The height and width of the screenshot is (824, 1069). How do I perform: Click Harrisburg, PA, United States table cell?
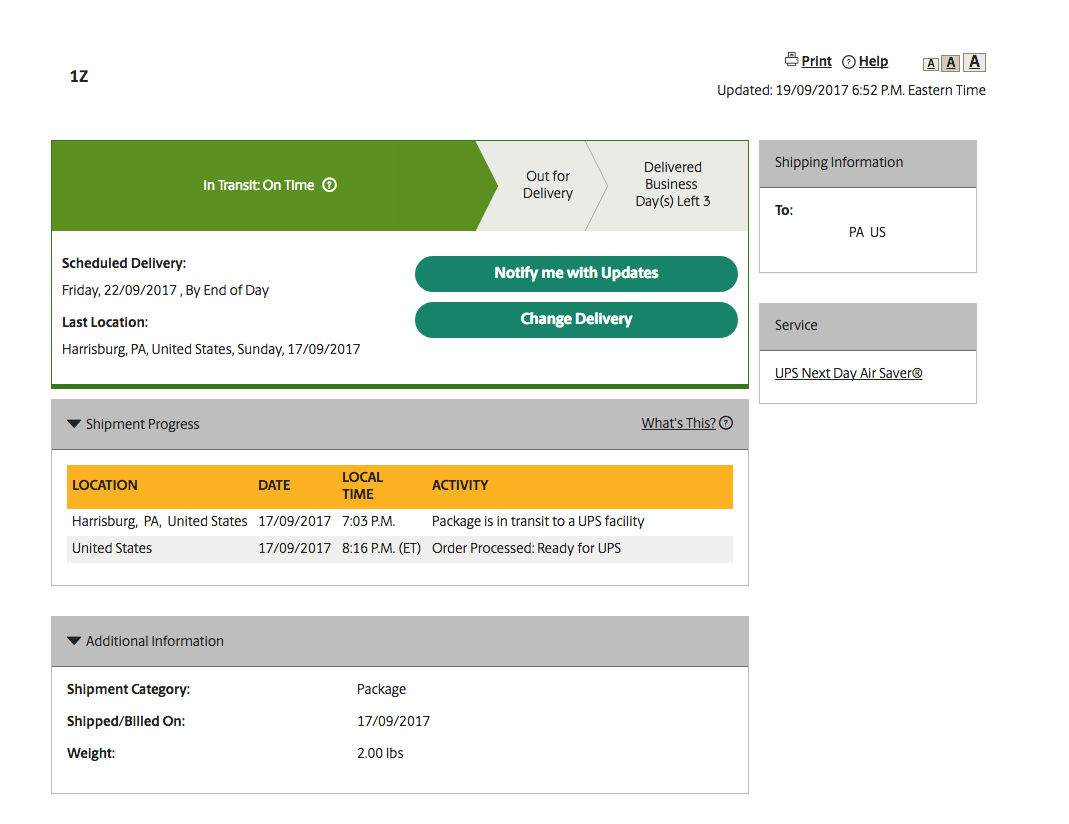pyautogui.click(x=160, y=521)
